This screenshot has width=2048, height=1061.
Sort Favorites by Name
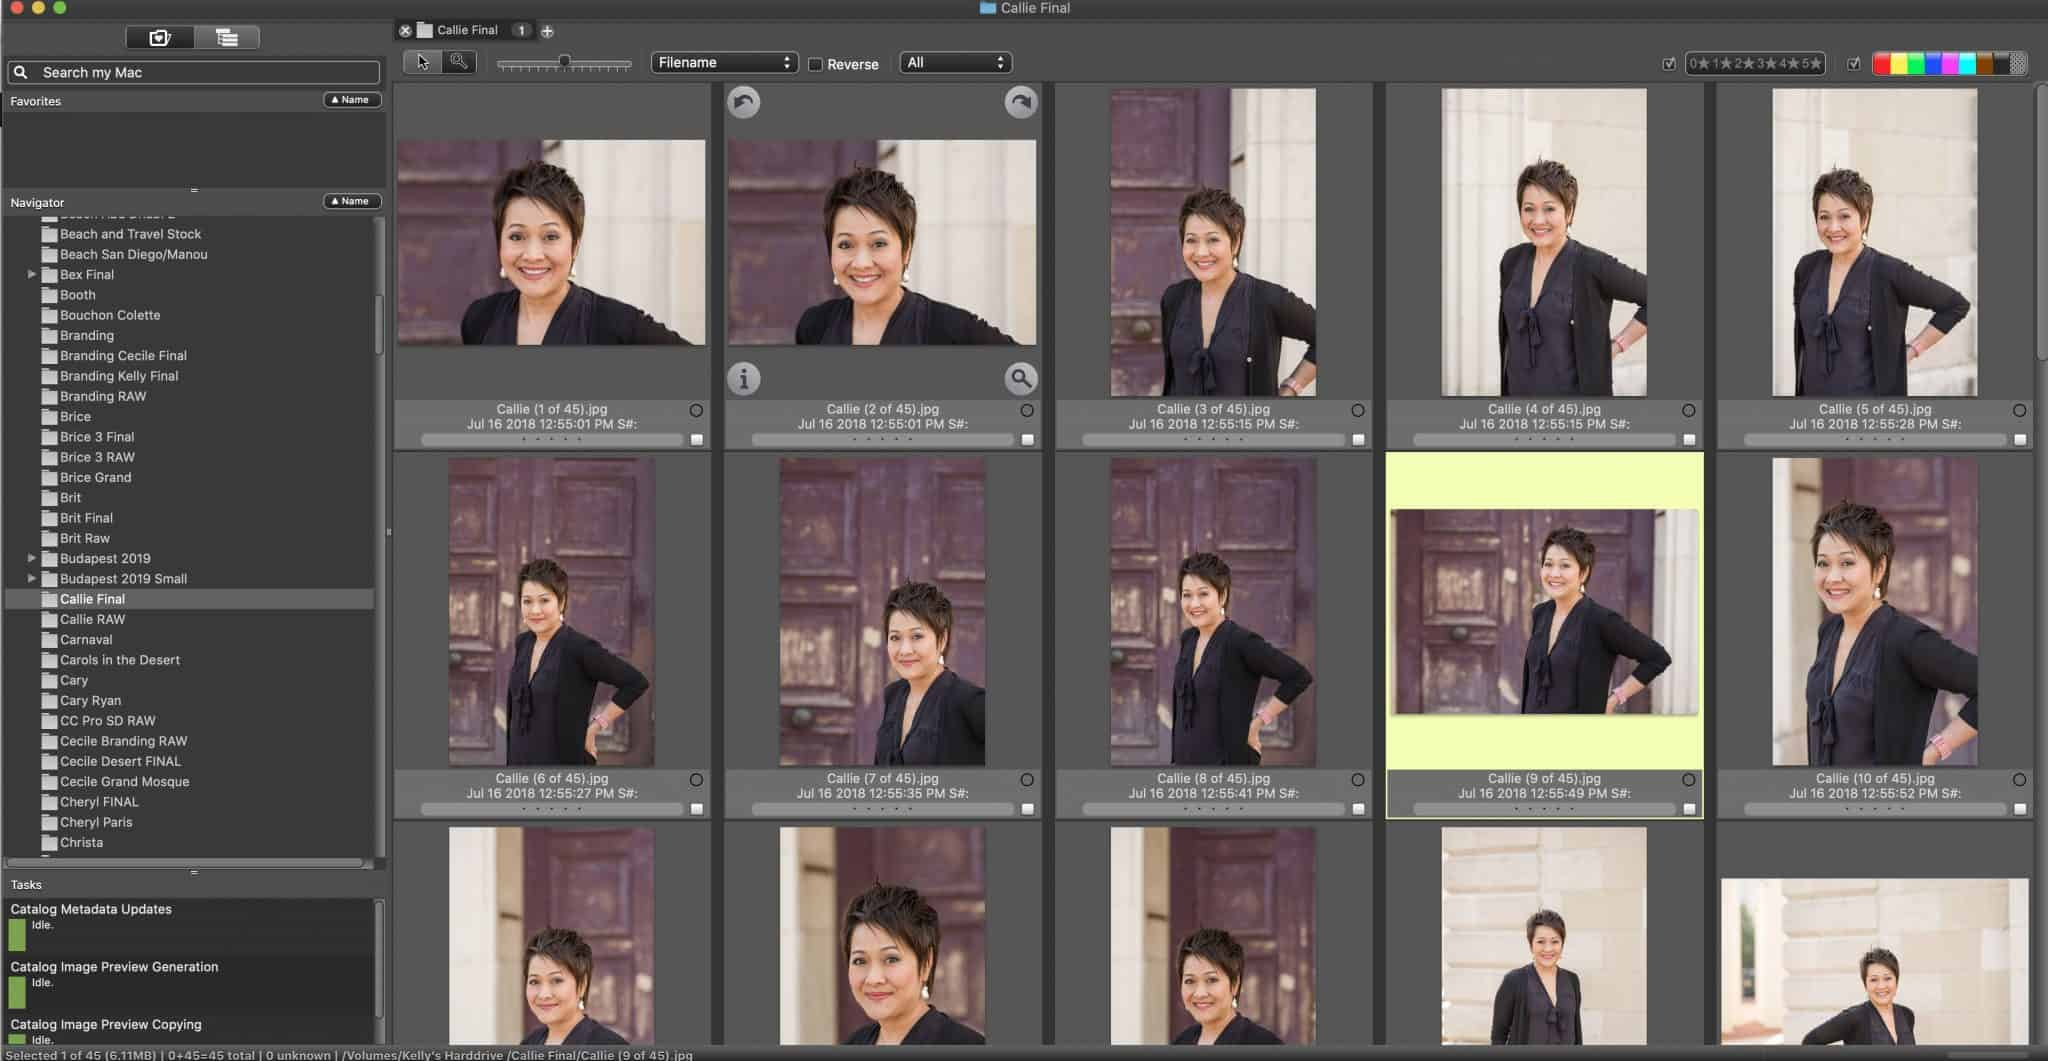click(351, 99)
